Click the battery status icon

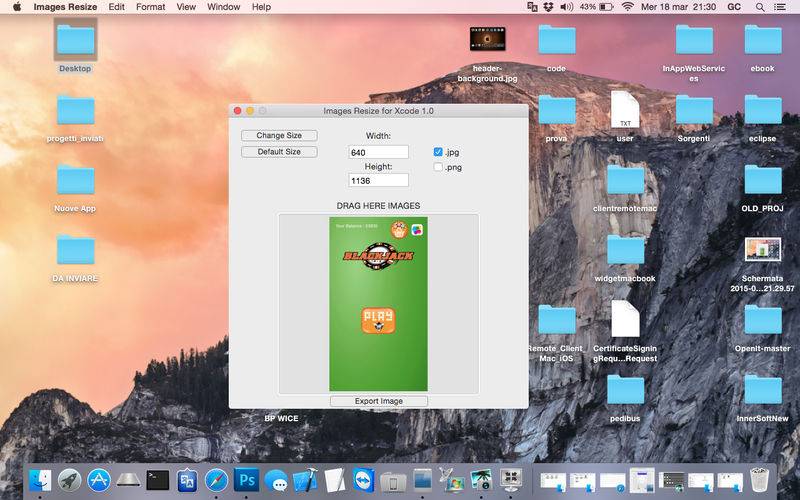click(606, 7)
